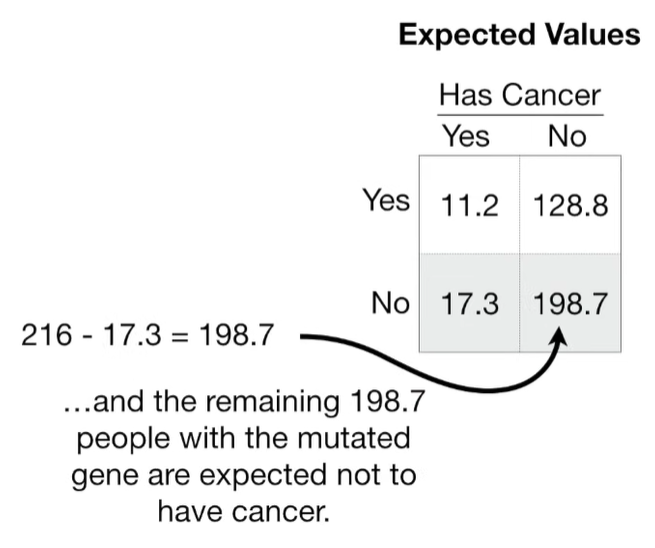Click the 11.2 table cell
This screenshot has width=655, height=548.
pos(470,205)
